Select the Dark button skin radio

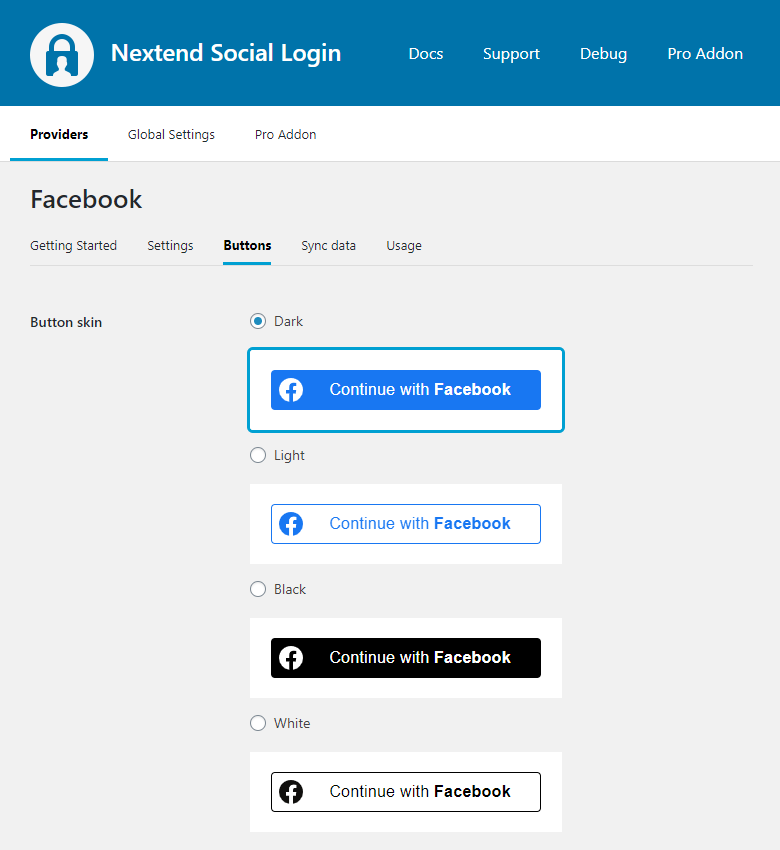click(x=258, y=321)
